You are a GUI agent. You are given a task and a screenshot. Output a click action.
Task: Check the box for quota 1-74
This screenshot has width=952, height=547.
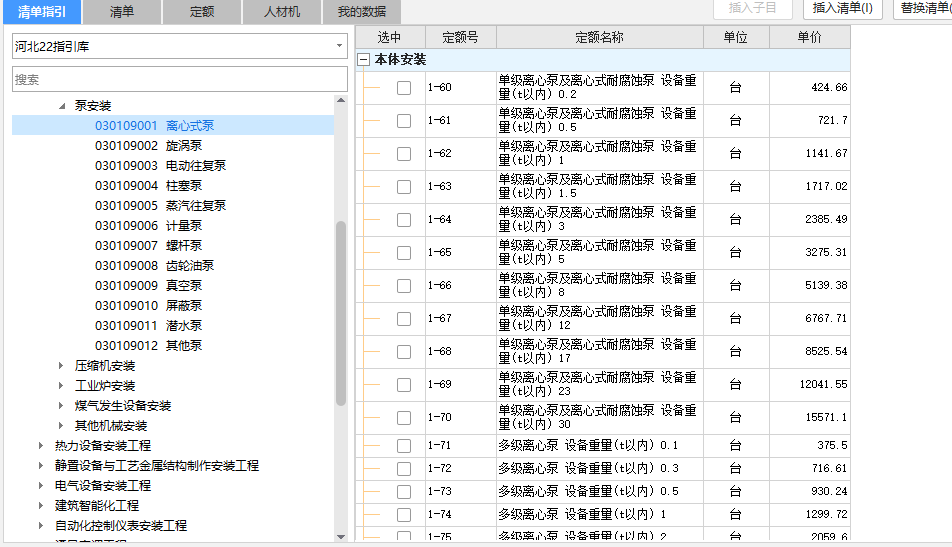[404, 515]
